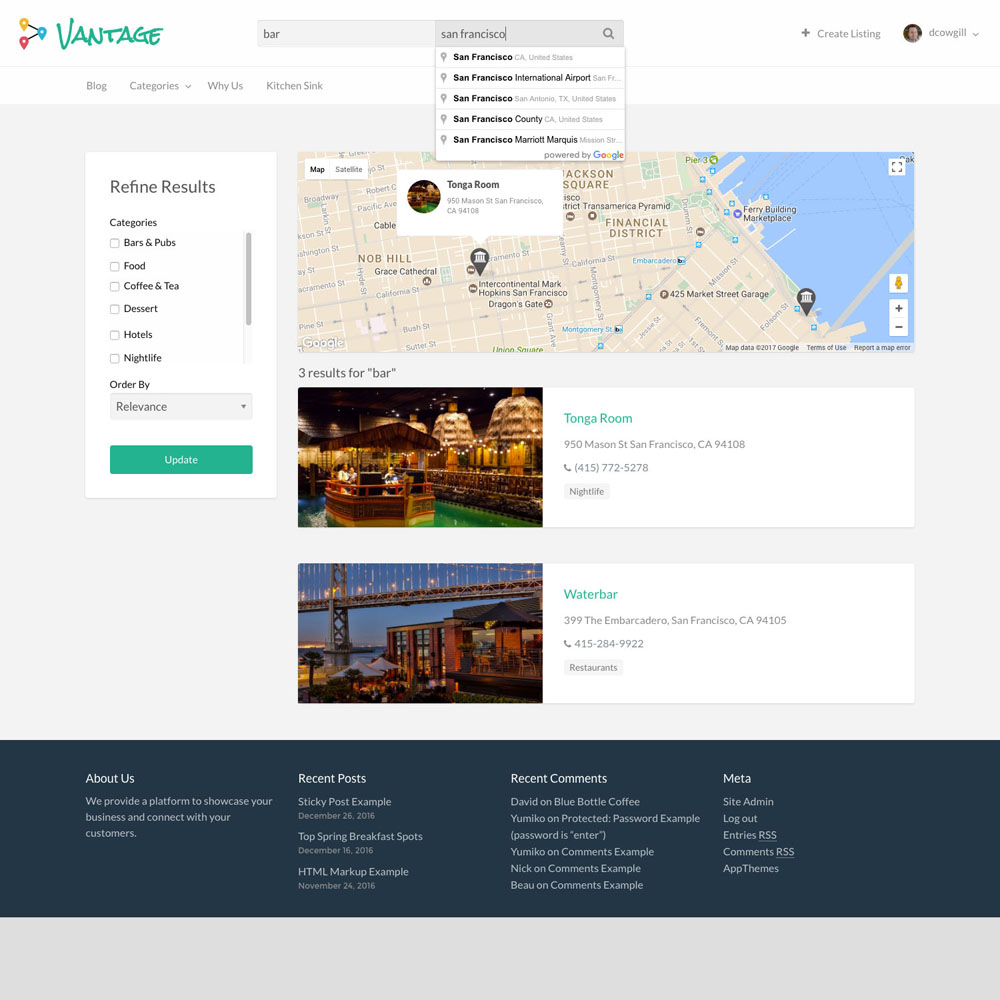This screenshot has height=1000, width=1000.
Task: Click the Tonga Room map marker
Action: tap(480, 261)
